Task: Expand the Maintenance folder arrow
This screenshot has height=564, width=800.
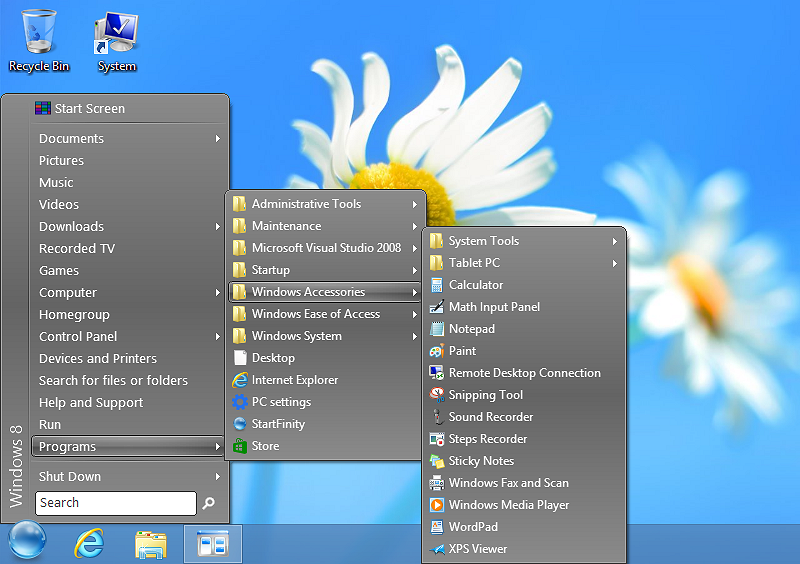Action: coord(415,226)
